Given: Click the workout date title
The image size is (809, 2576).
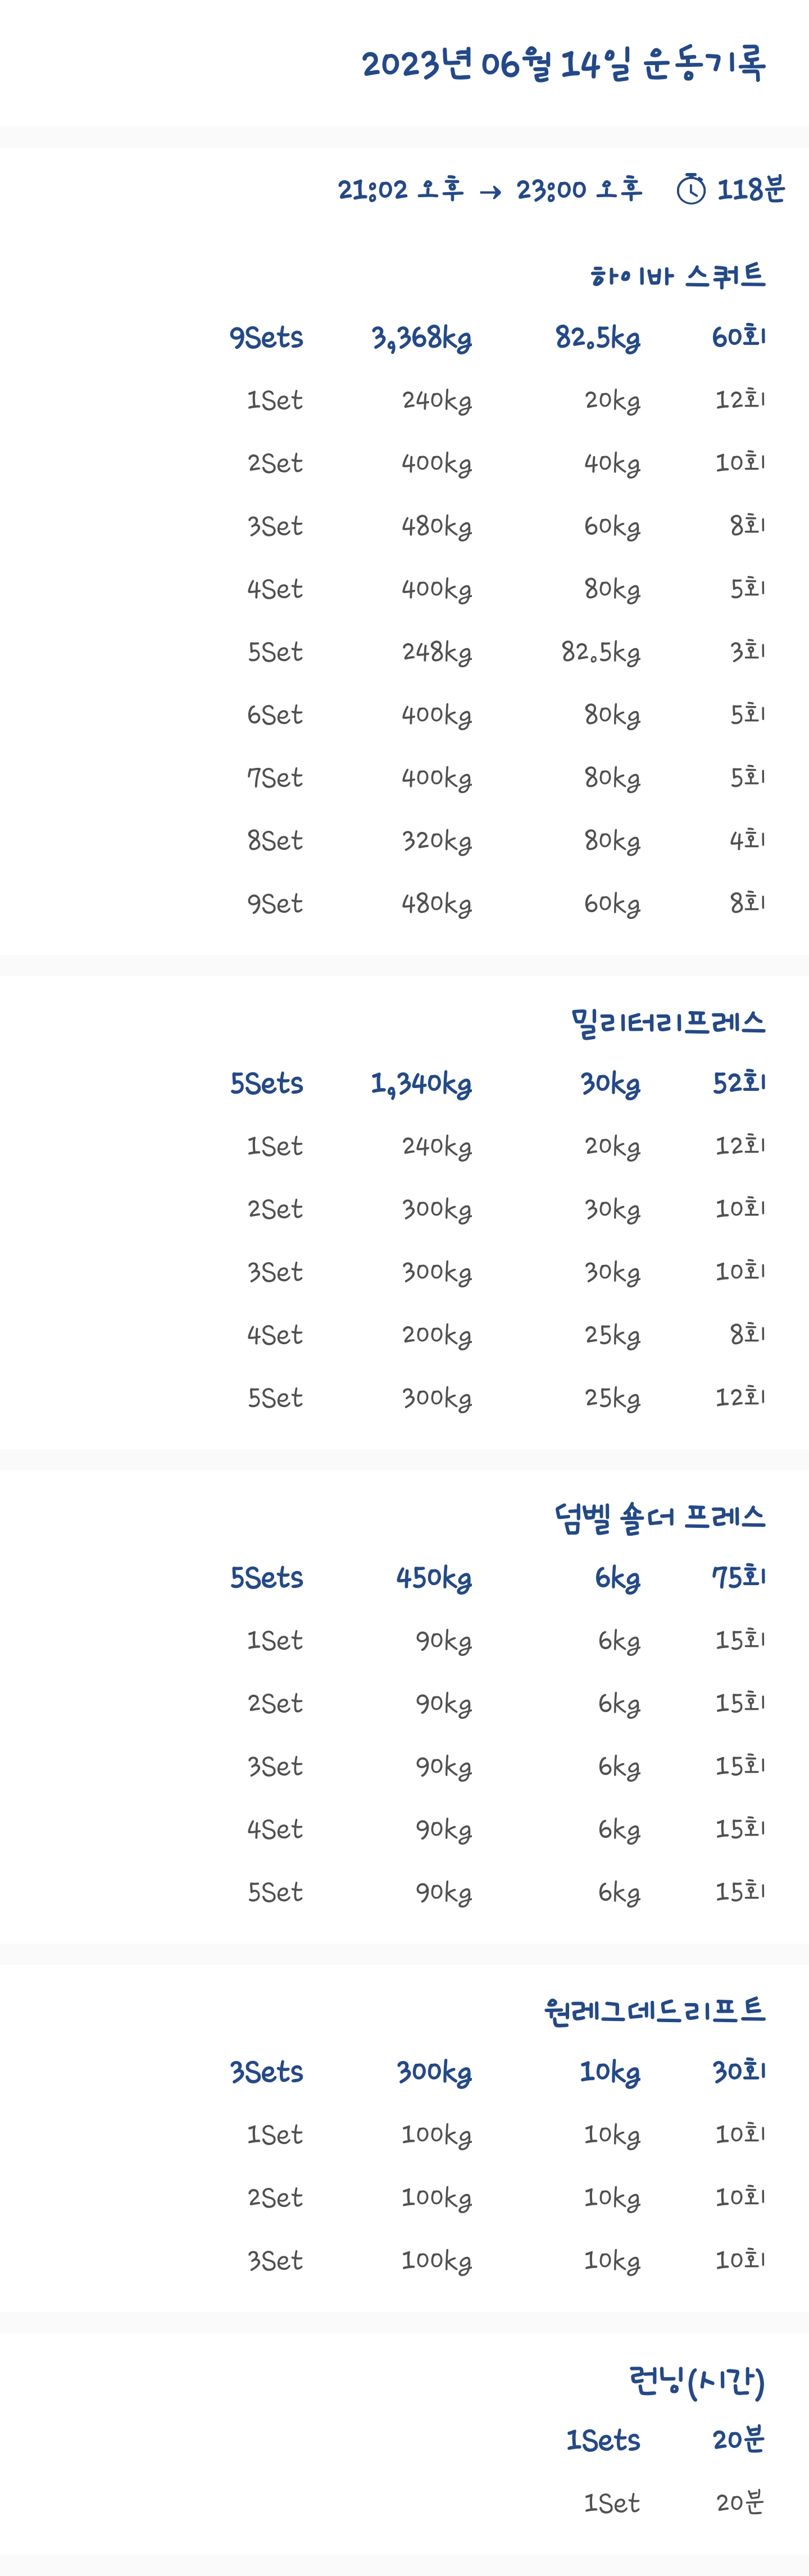Looking at the screenshot, I should pyautogui.click(x=563, y=64).
